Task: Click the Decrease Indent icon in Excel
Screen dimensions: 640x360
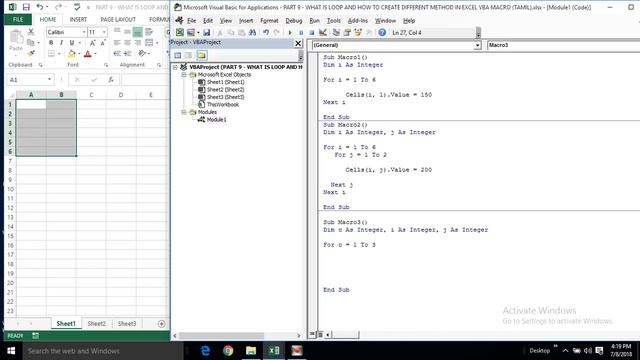Action: tap(117, 53)
